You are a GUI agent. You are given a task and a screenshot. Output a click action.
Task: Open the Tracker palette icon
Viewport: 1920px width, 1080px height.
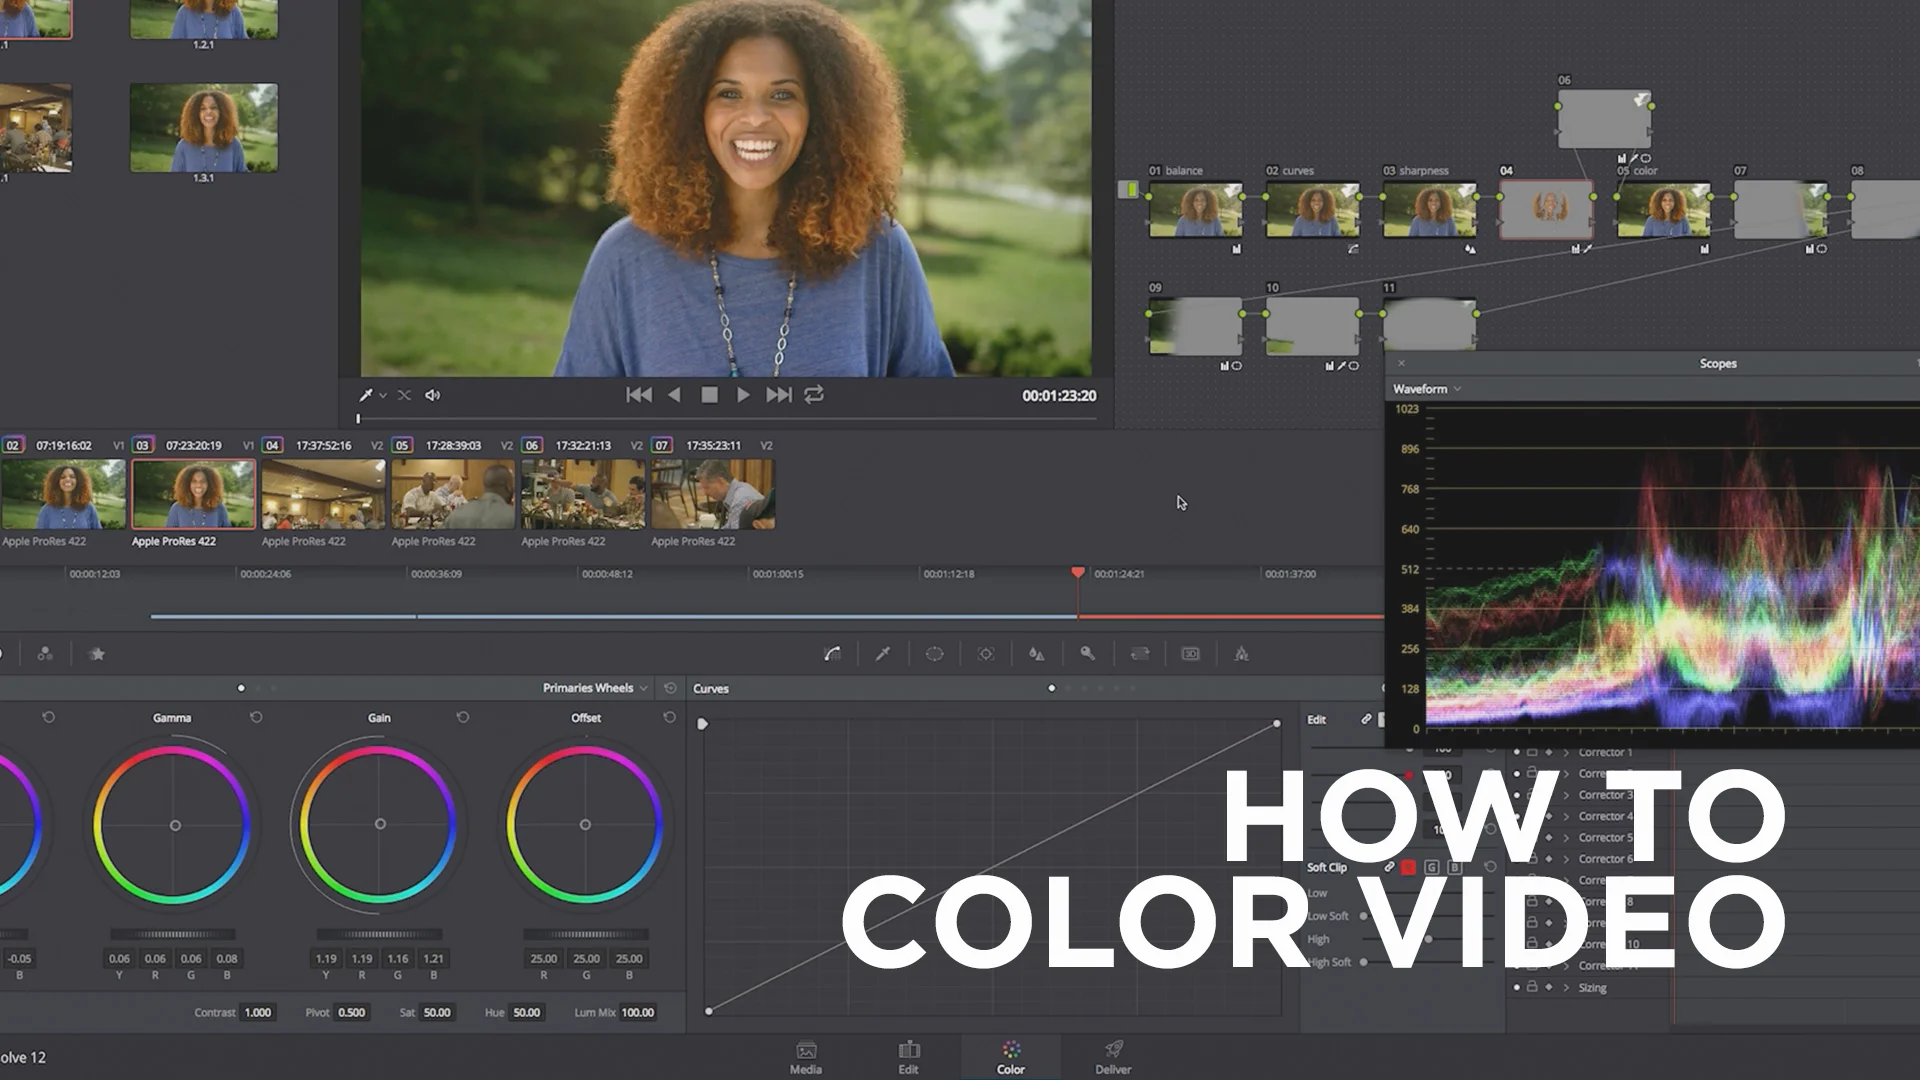(x=986, y=654)
